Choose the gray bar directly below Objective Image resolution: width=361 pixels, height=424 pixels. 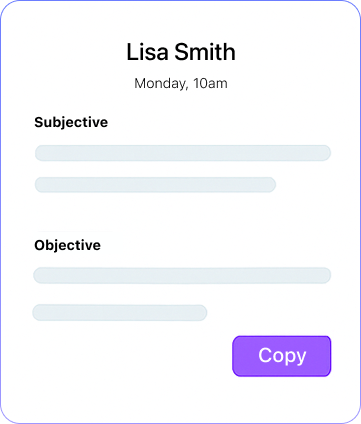point(182,275)
